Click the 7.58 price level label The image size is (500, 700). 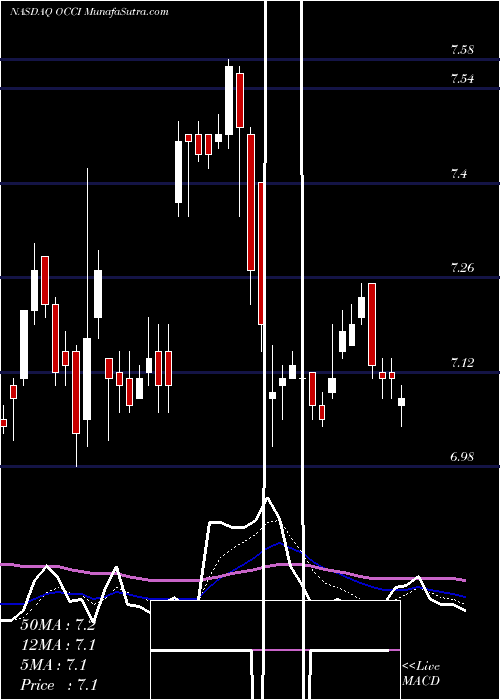pos(462,50)
